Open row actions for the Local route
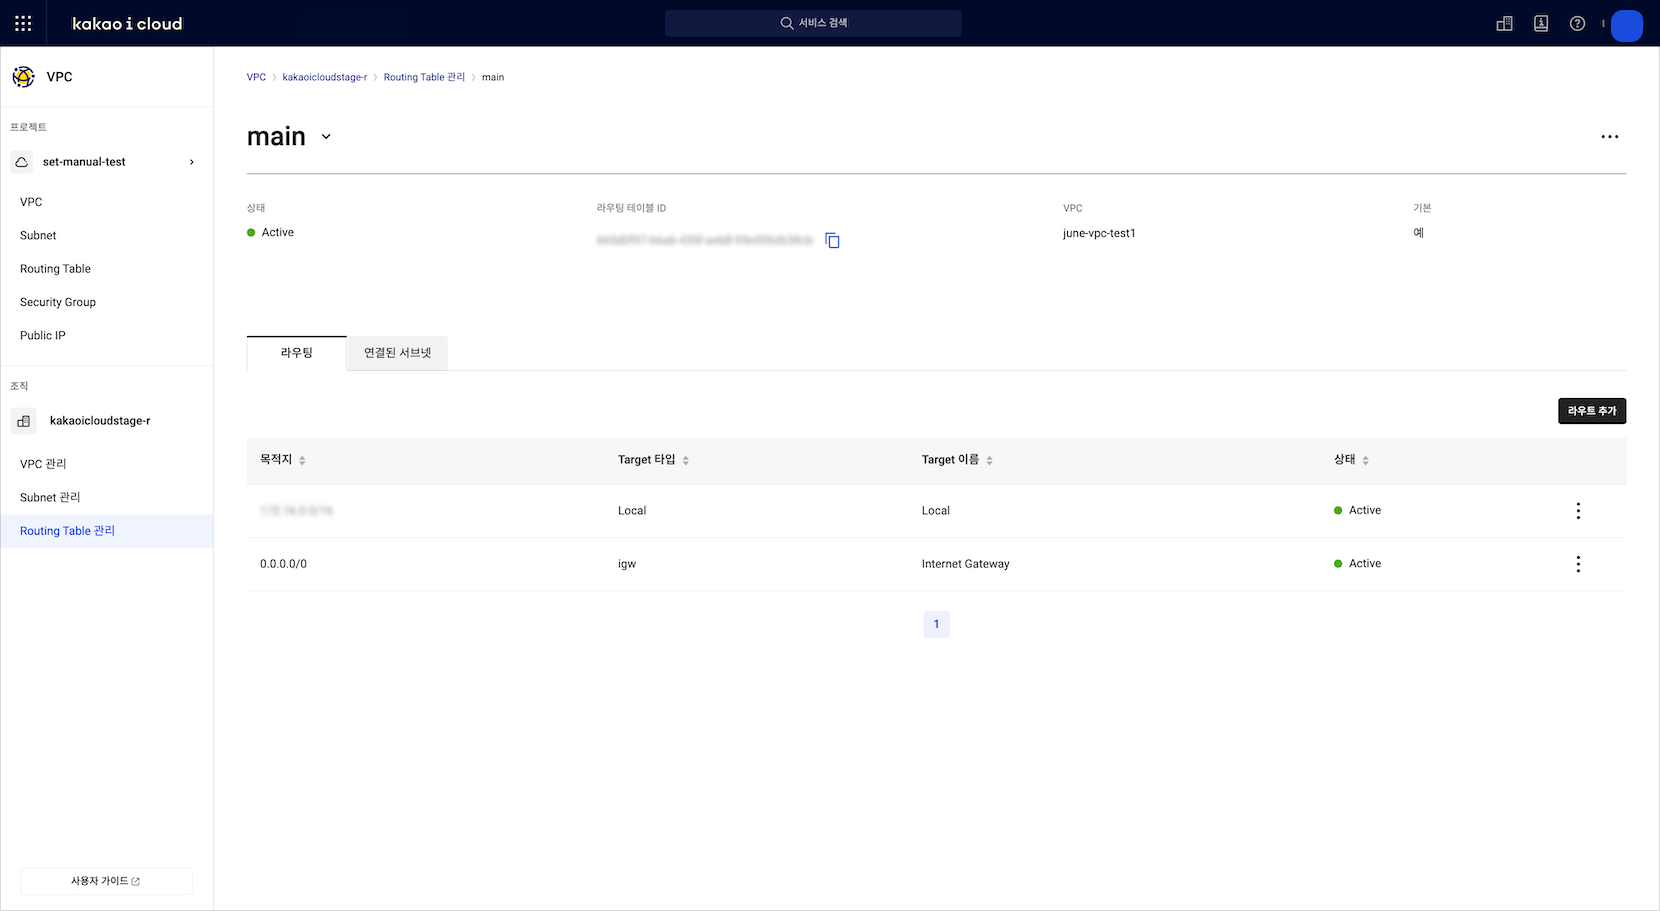The height and width of the screenshot is (911, 1660). pyautogui.click(x=1578, y=511)
